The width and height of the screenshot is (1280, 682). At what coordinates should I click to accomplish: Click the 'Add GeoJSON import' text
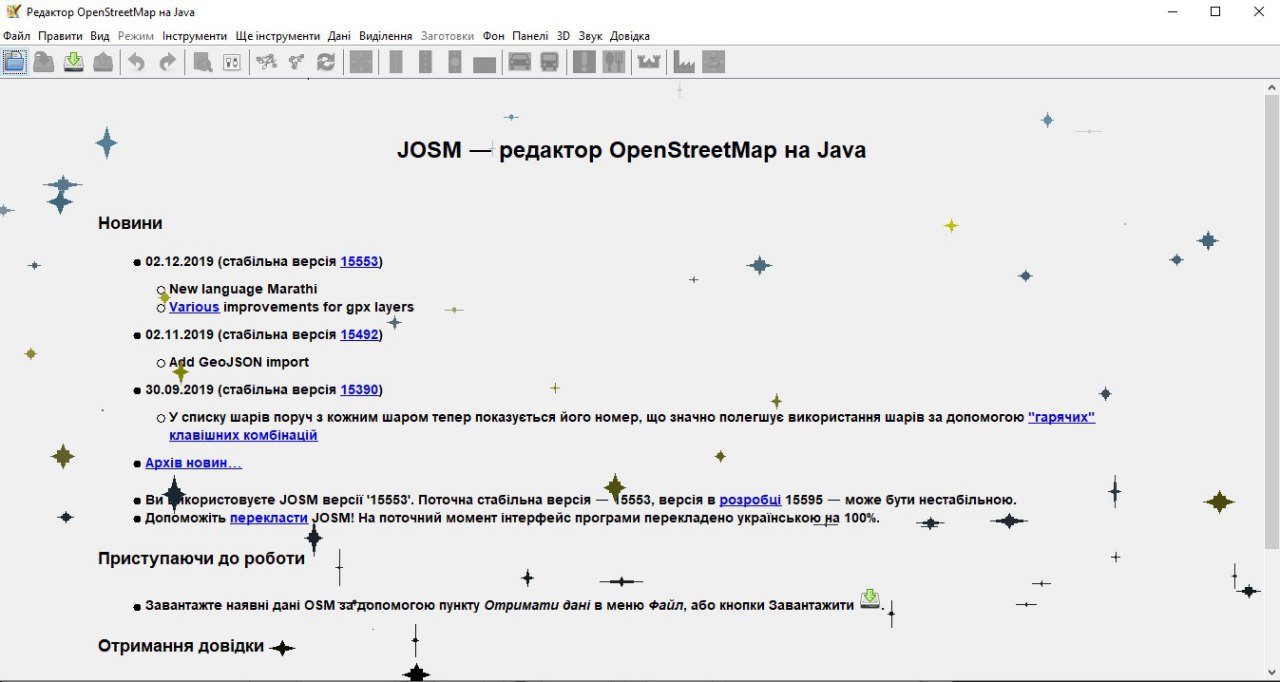pyautogui.click(x=239, y=362)
